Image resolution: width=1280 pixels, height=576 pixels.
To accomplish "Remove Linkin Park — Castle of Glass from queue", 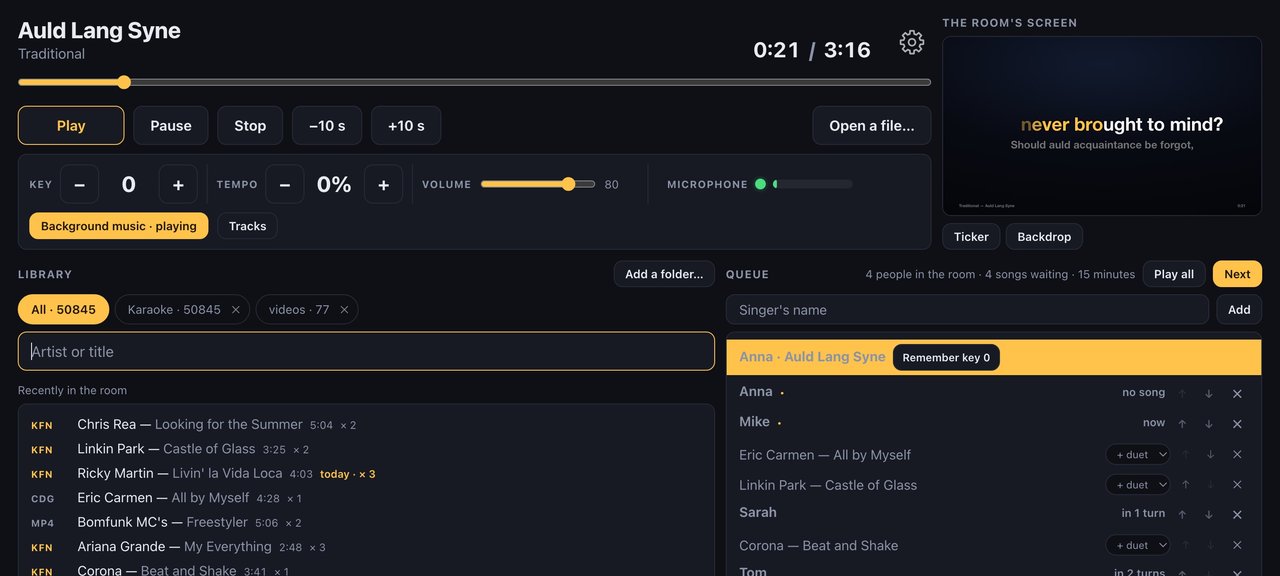I will pos(1237,485).
